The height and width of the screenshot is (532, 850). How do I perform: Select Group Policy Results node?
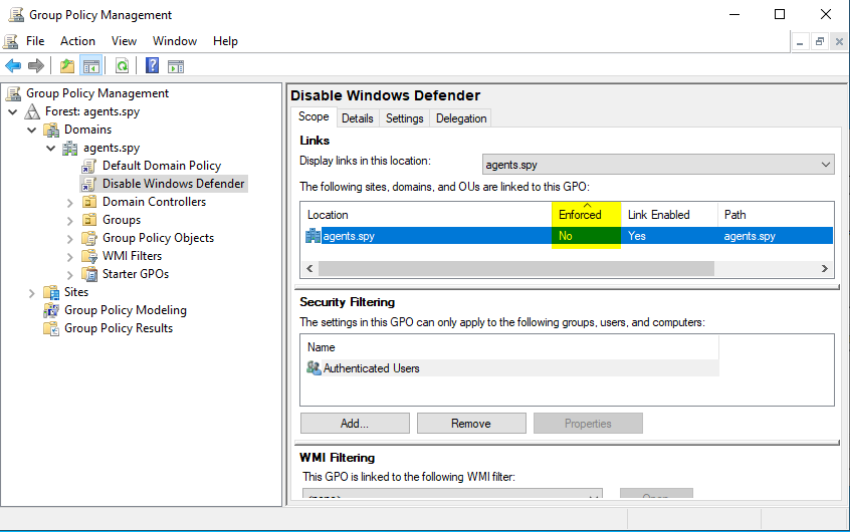click(x=118, y=328)
